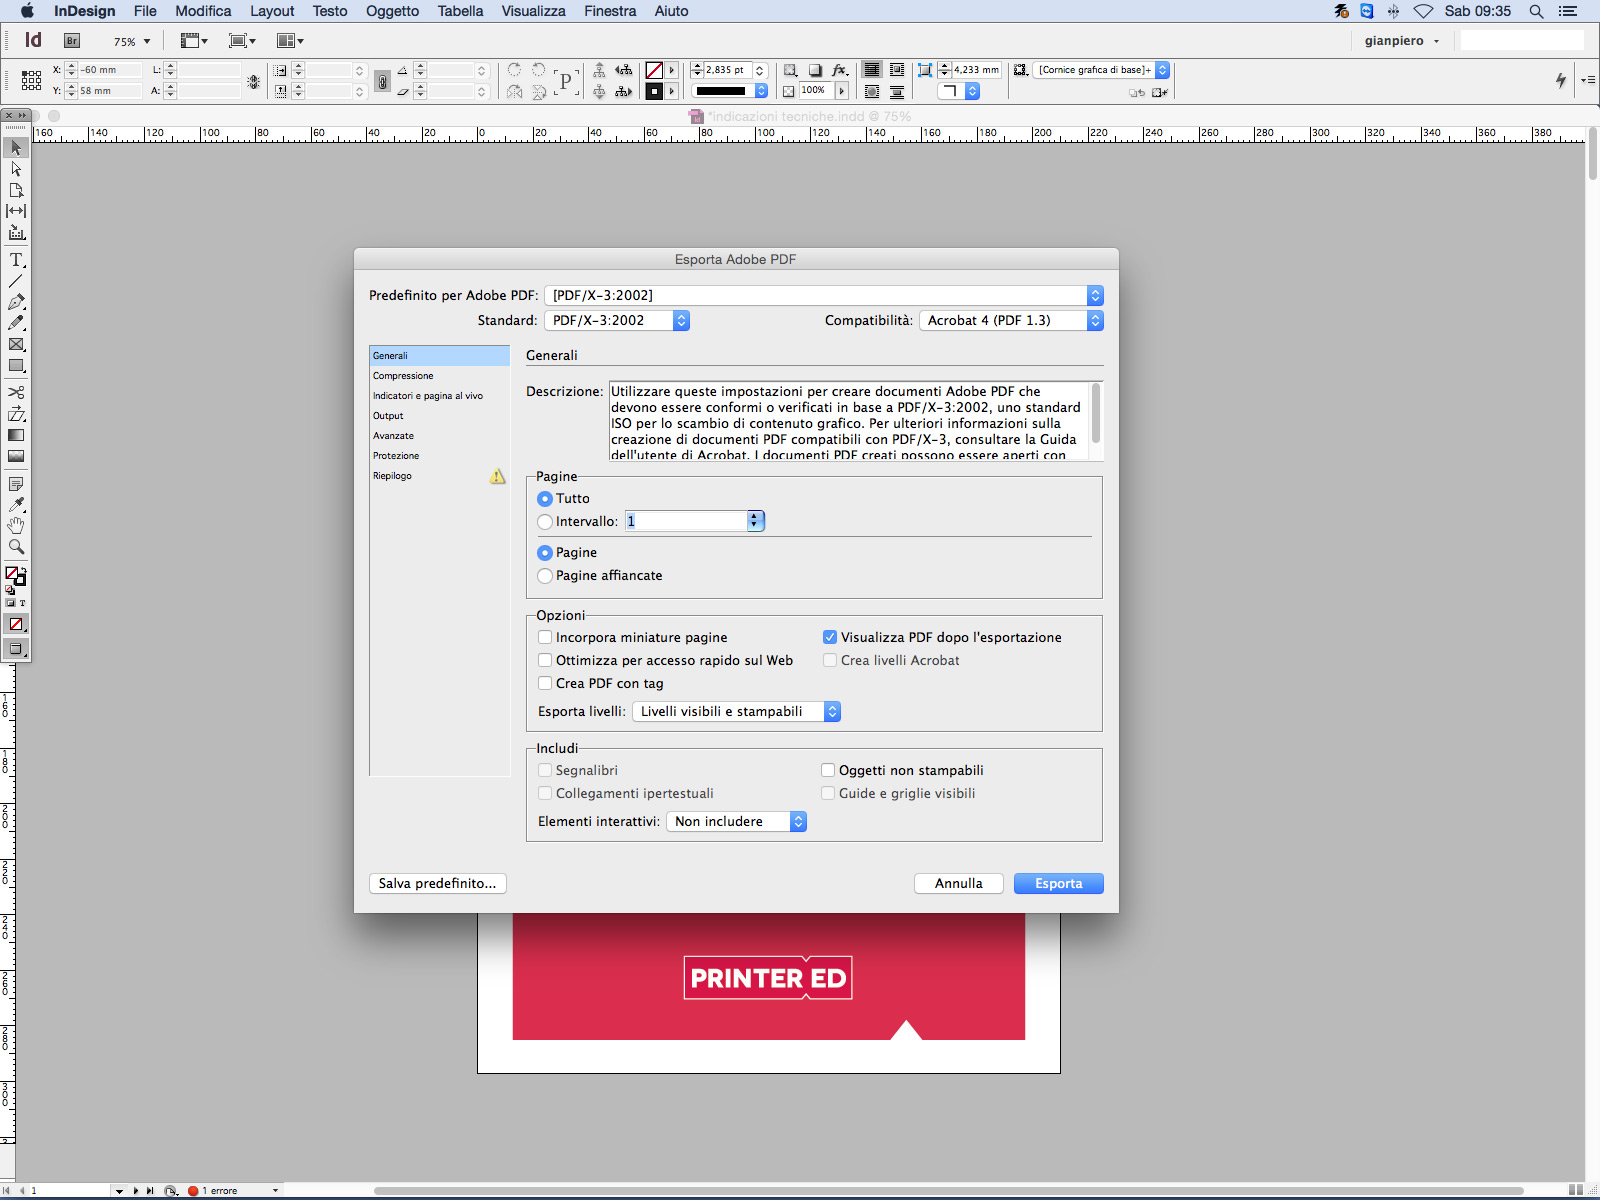Viewport: 1600px width, 1200px height.
Task: Select the Rectangle Frame tool
Action: pyautogui.click(x=16, y=344)
